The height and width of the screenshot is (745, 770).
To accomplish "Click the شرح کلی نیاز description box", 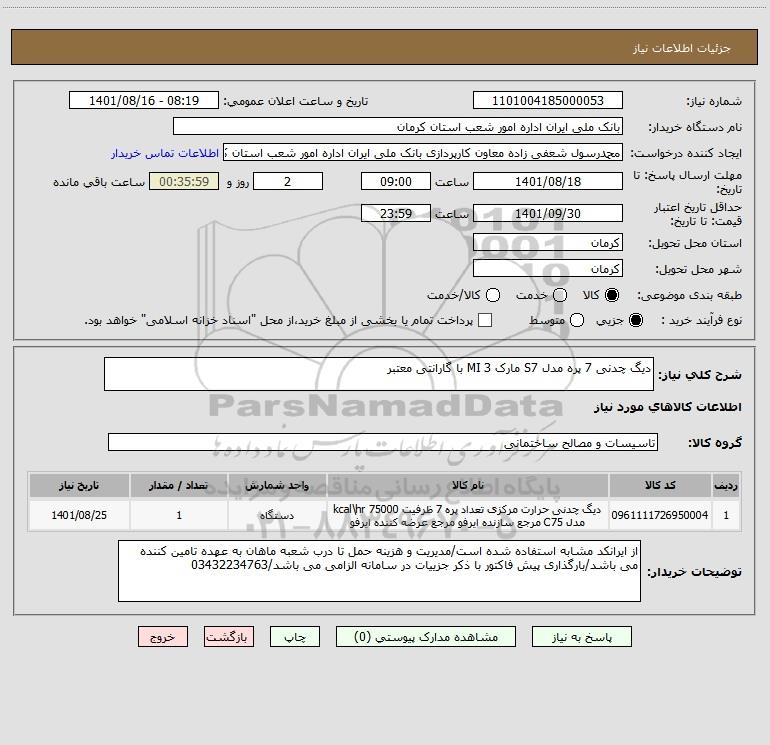I will click(x=379, y=374).
